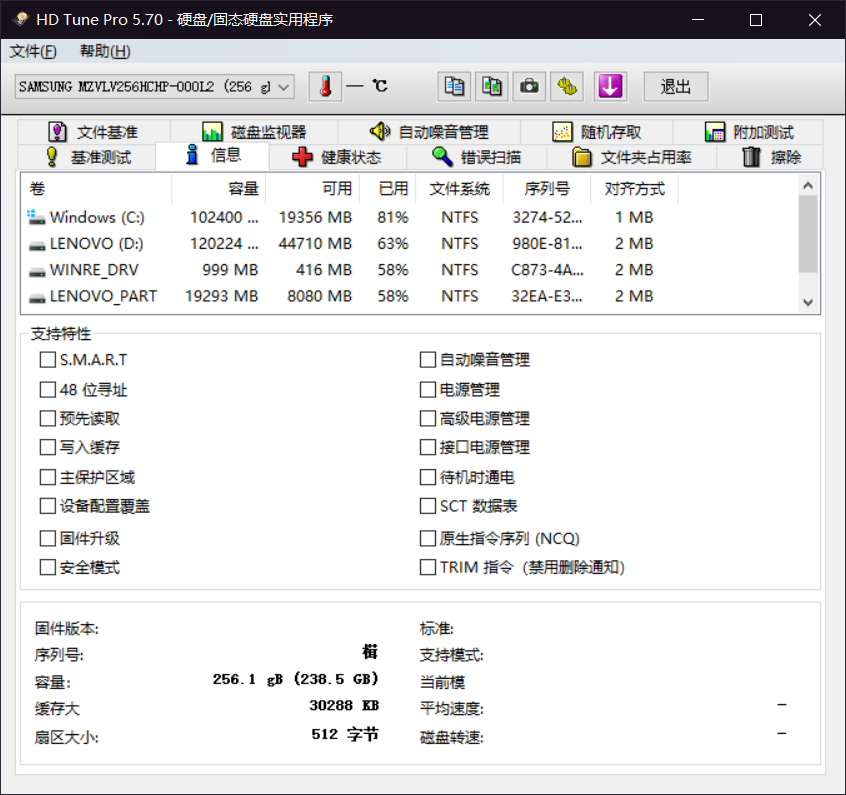Screen dimensions: 846x795
Task: Click the 19356 MB free space value
Action: coord(315,217)
